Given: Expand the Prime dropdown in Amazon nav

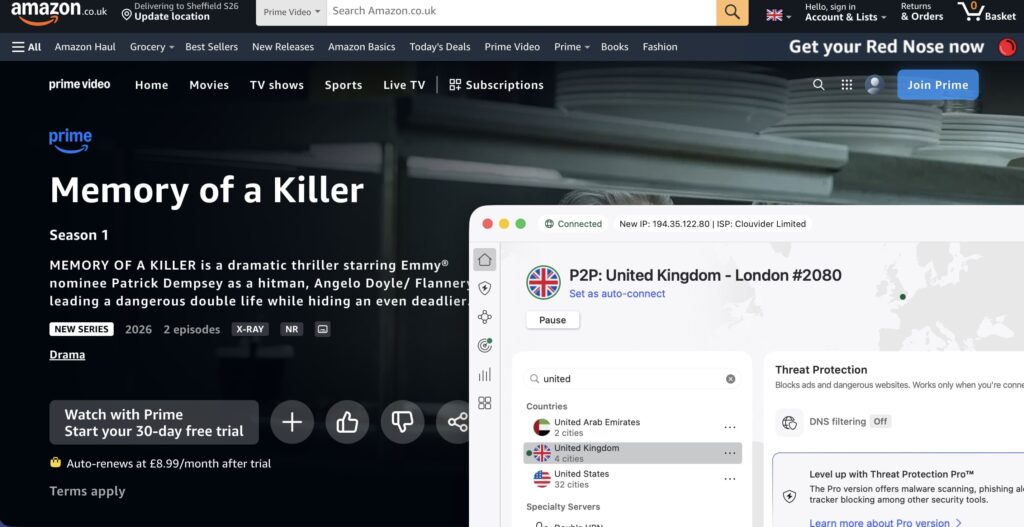Looking at the screenshot, I should [571, 47].
